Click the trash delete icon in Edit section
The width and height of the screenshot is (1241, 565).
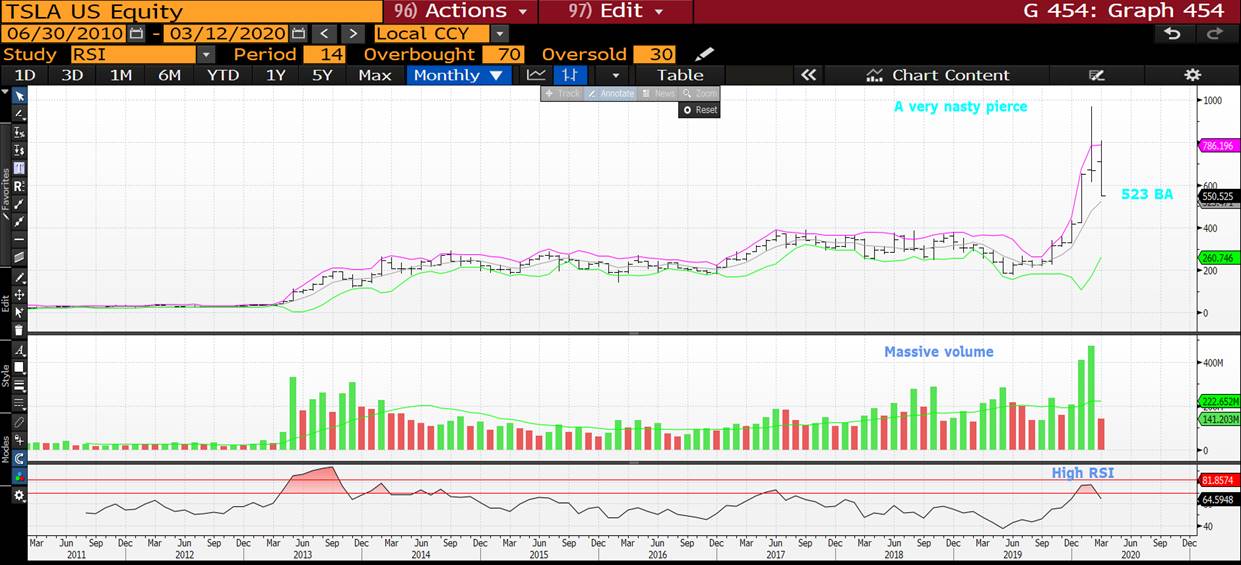19,329
